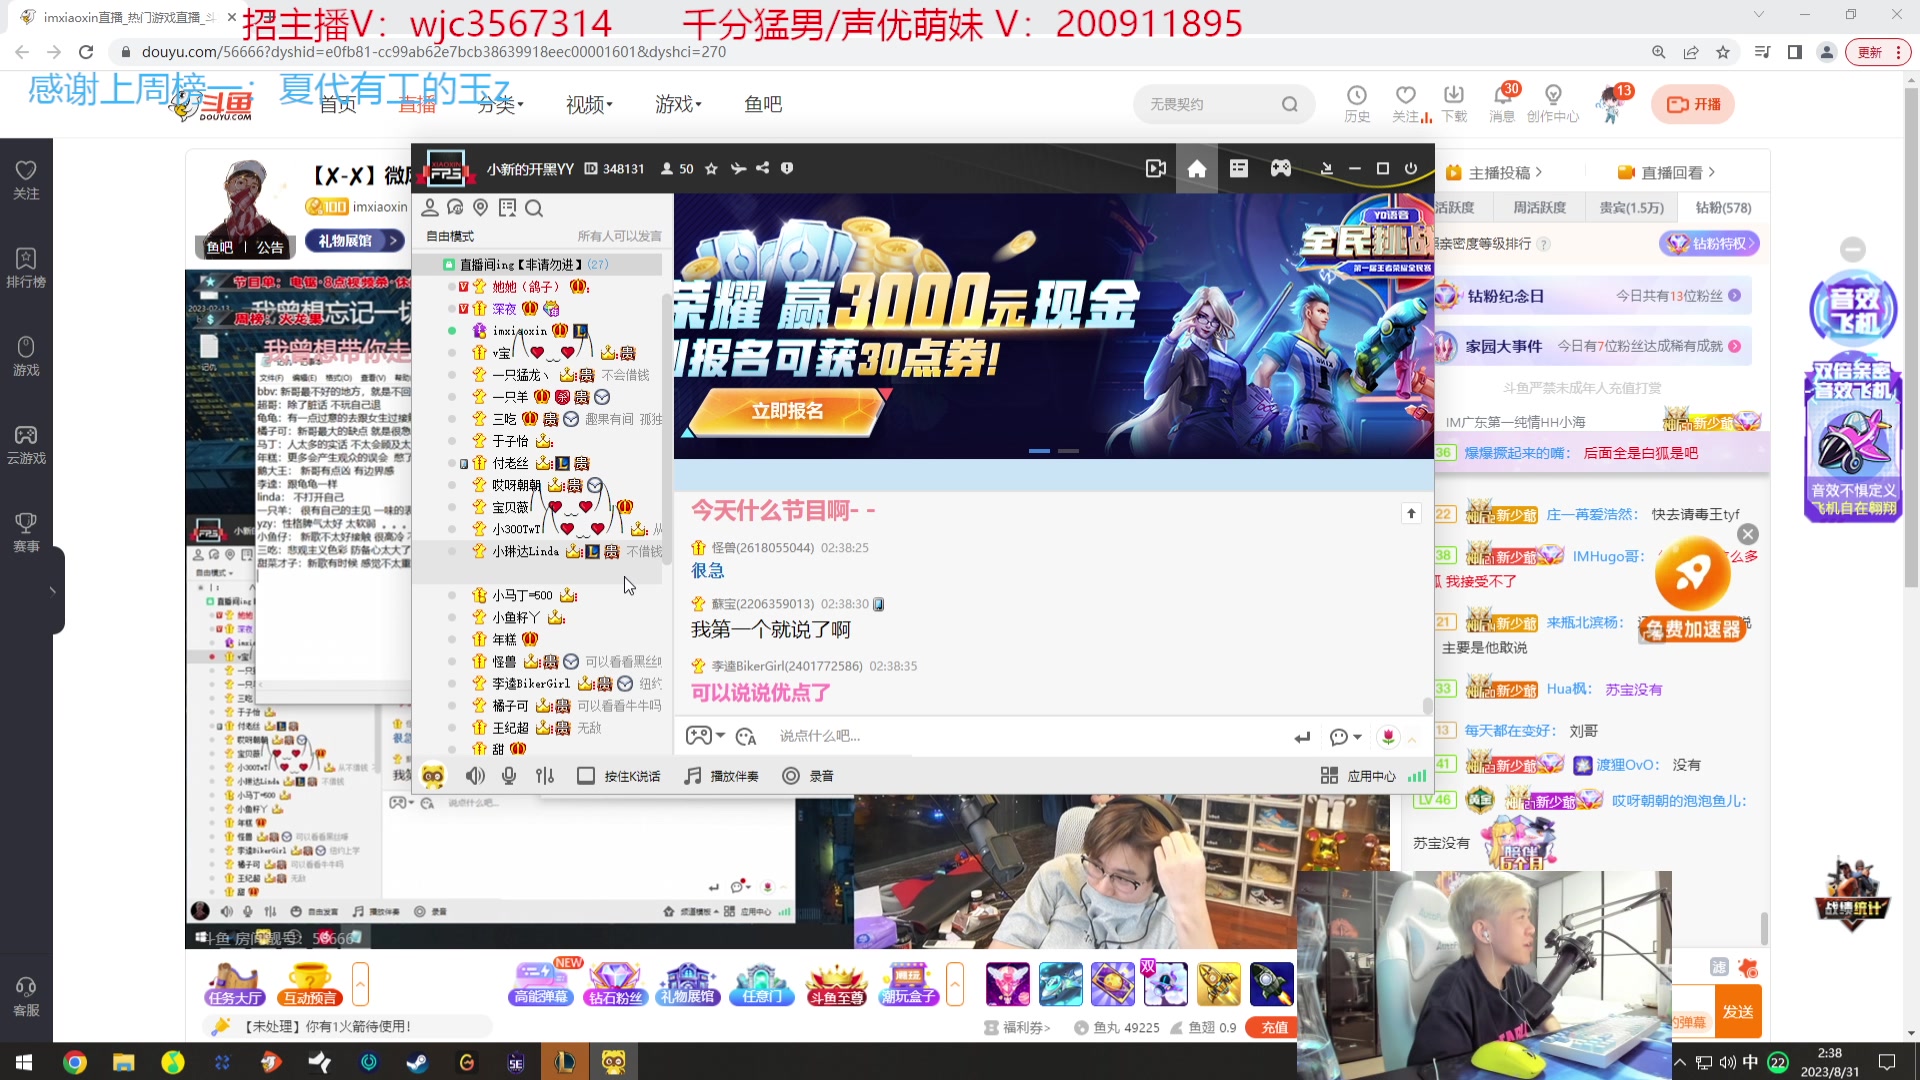Expand the arrow after 互动预言
The image size is (1920, 1080).
tap(360, 984)
